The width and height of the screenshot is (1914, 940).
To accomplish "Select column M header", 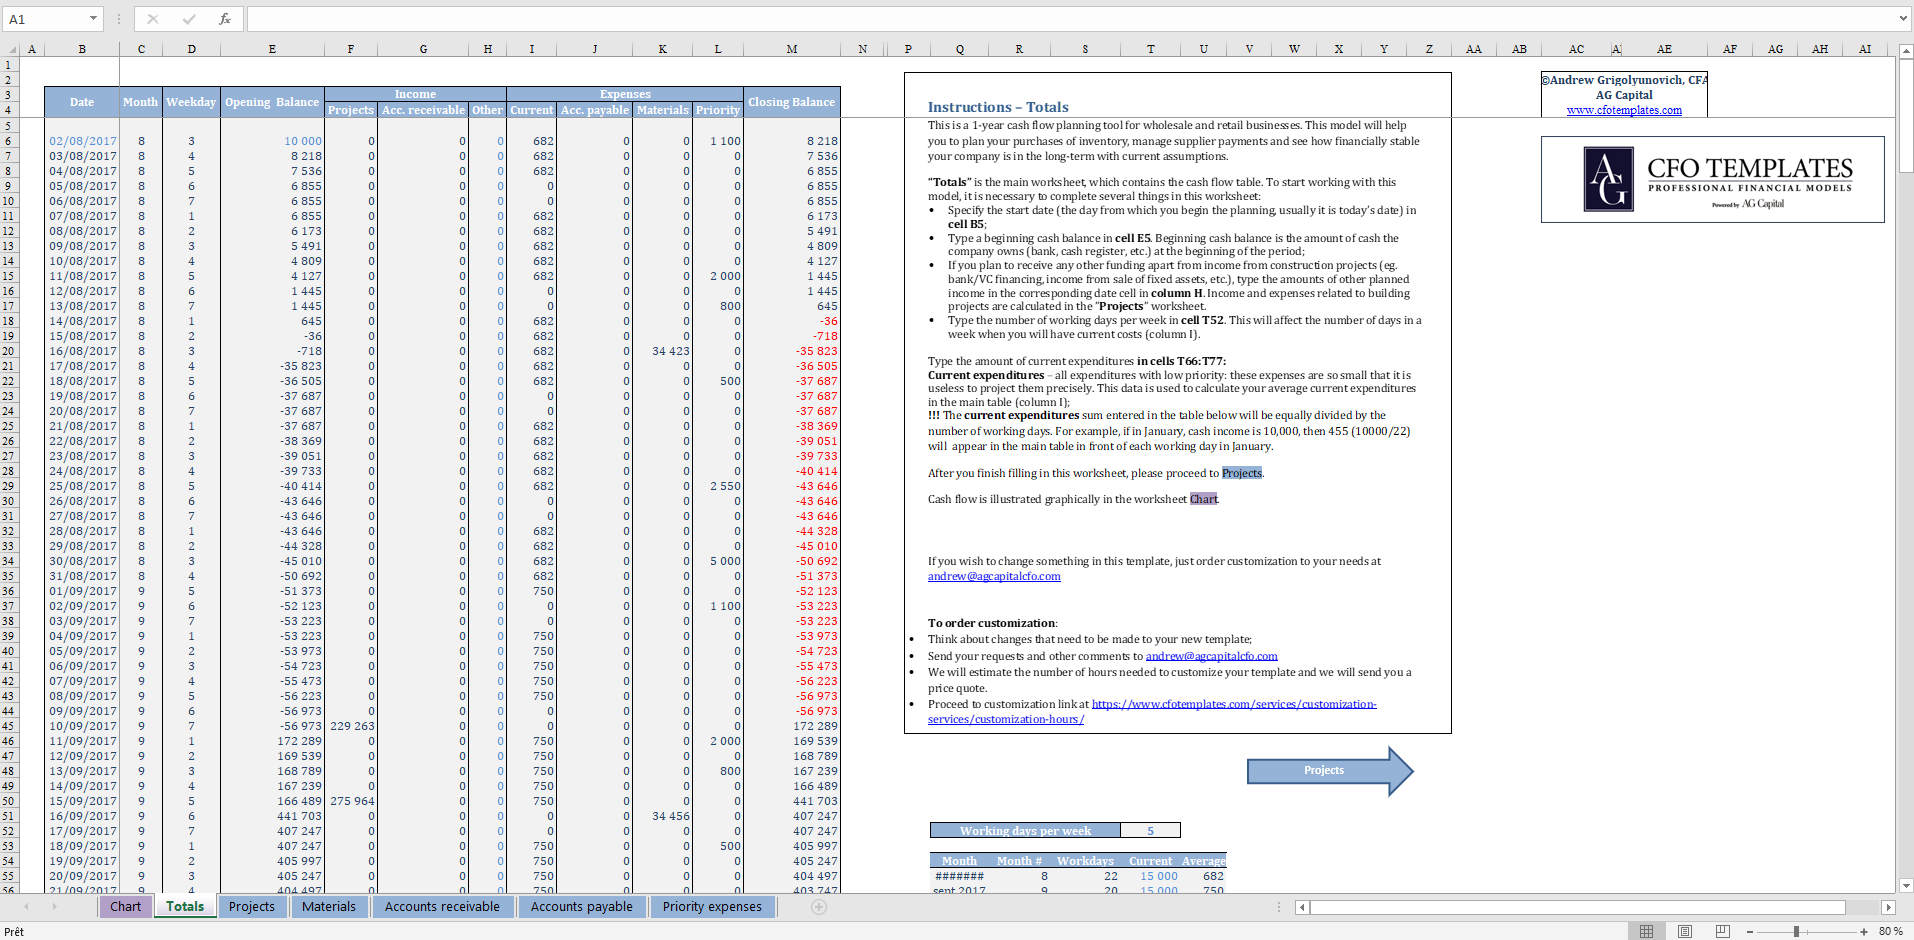I will (x=791, y=49).
